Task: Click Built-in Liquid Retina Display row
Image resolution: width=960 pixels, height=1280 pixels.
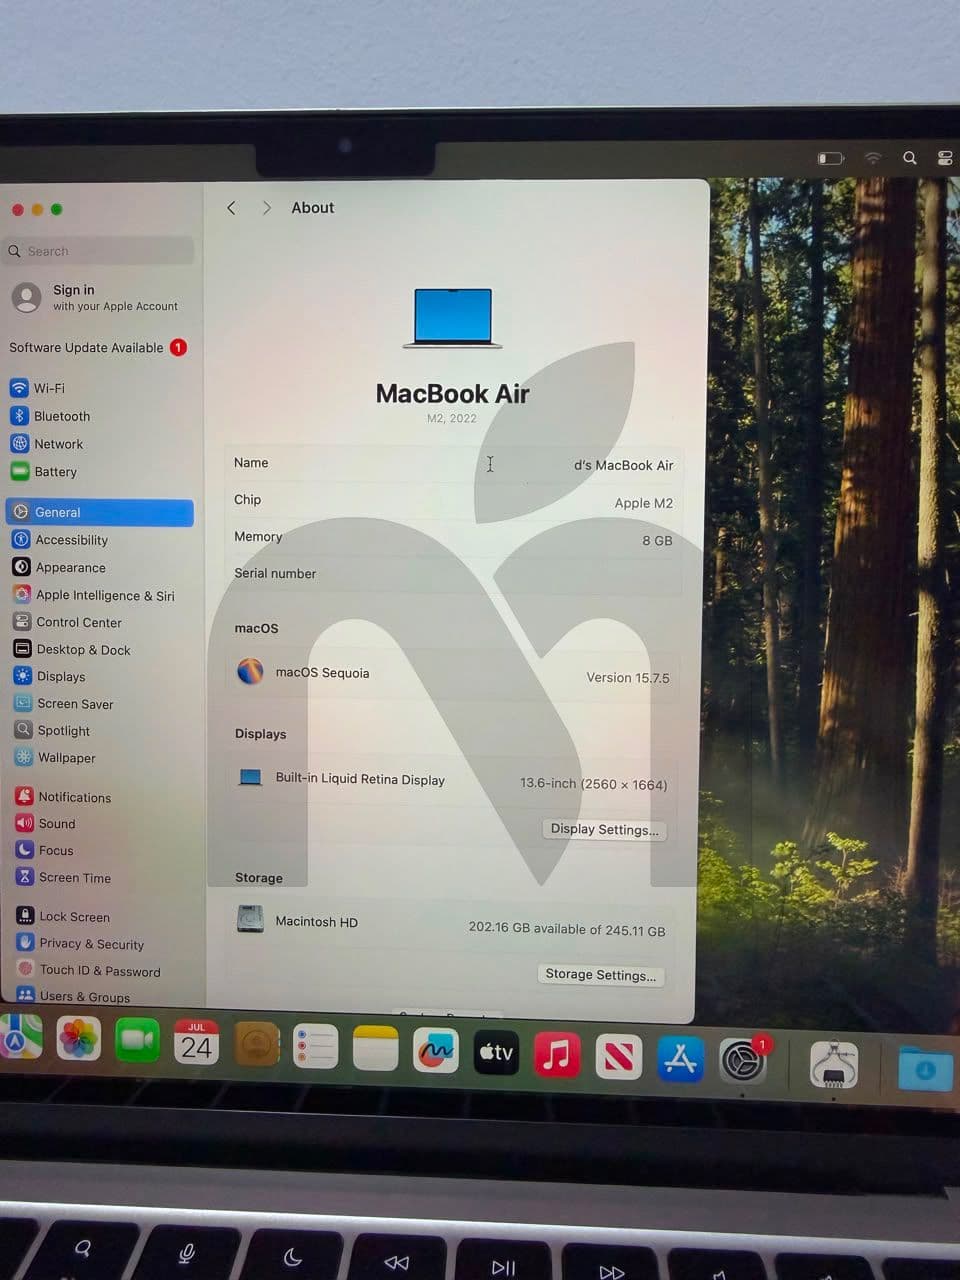Action: click(x=453, y=780)
